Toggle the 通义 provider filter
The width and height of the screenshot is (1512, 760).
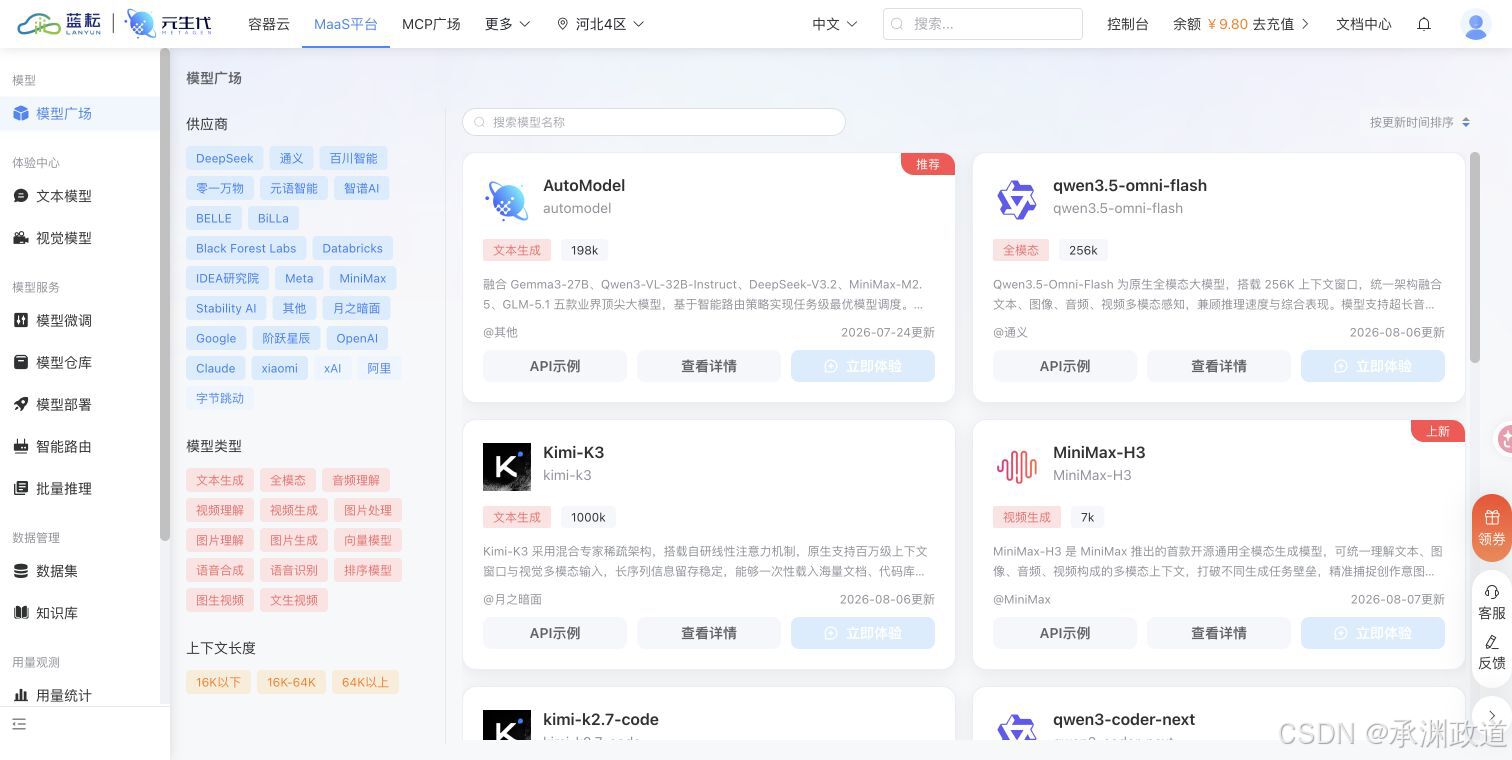point(291,158)
